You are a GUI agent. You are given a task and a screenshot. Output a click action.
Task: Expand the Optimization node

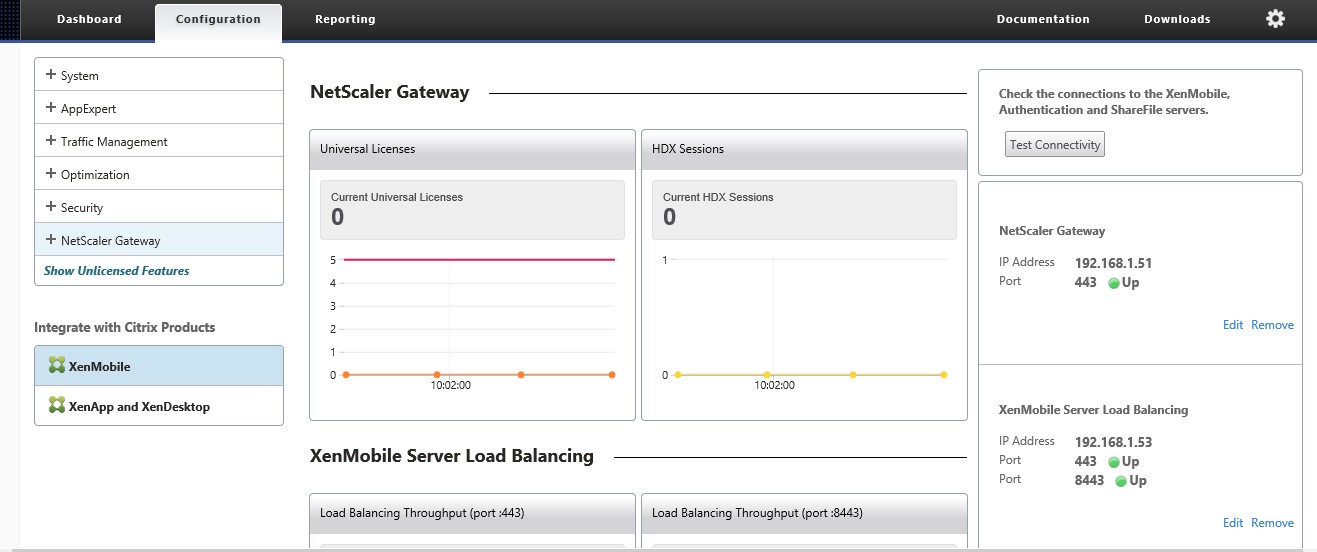click(x=51, y=174)
